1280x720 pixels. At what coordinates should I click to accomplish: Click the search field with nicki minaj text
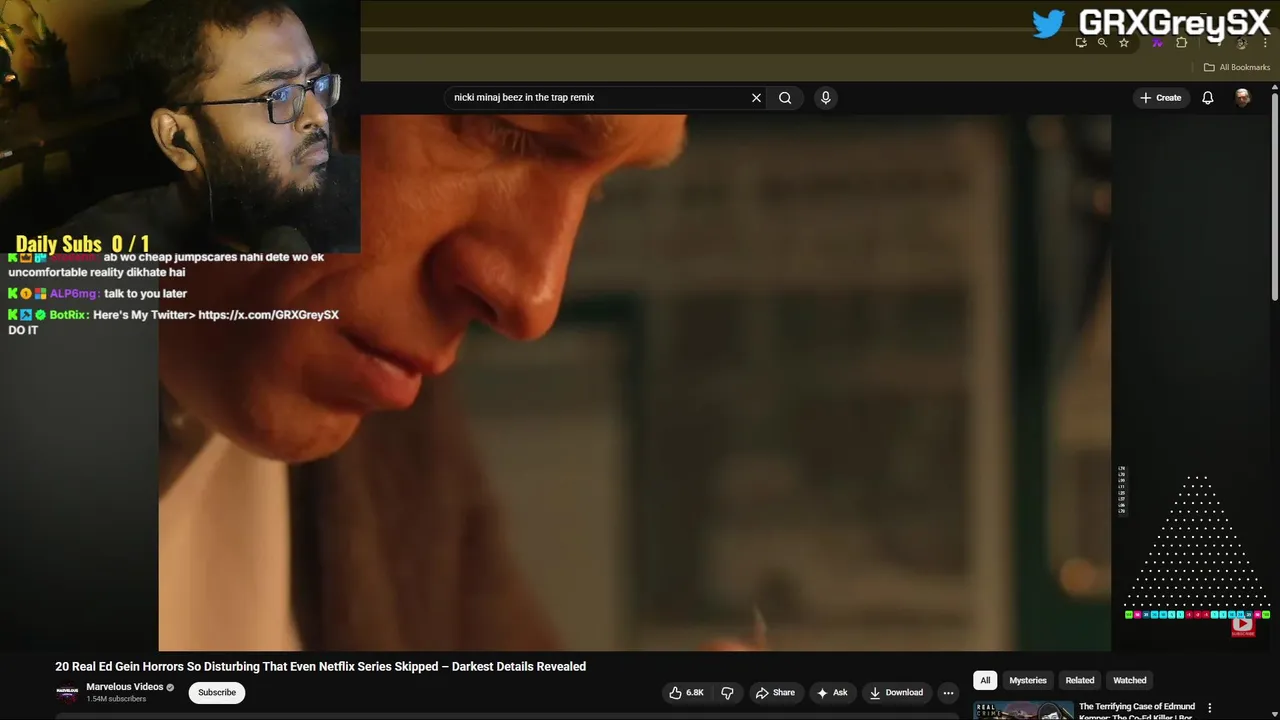point(600,98)
